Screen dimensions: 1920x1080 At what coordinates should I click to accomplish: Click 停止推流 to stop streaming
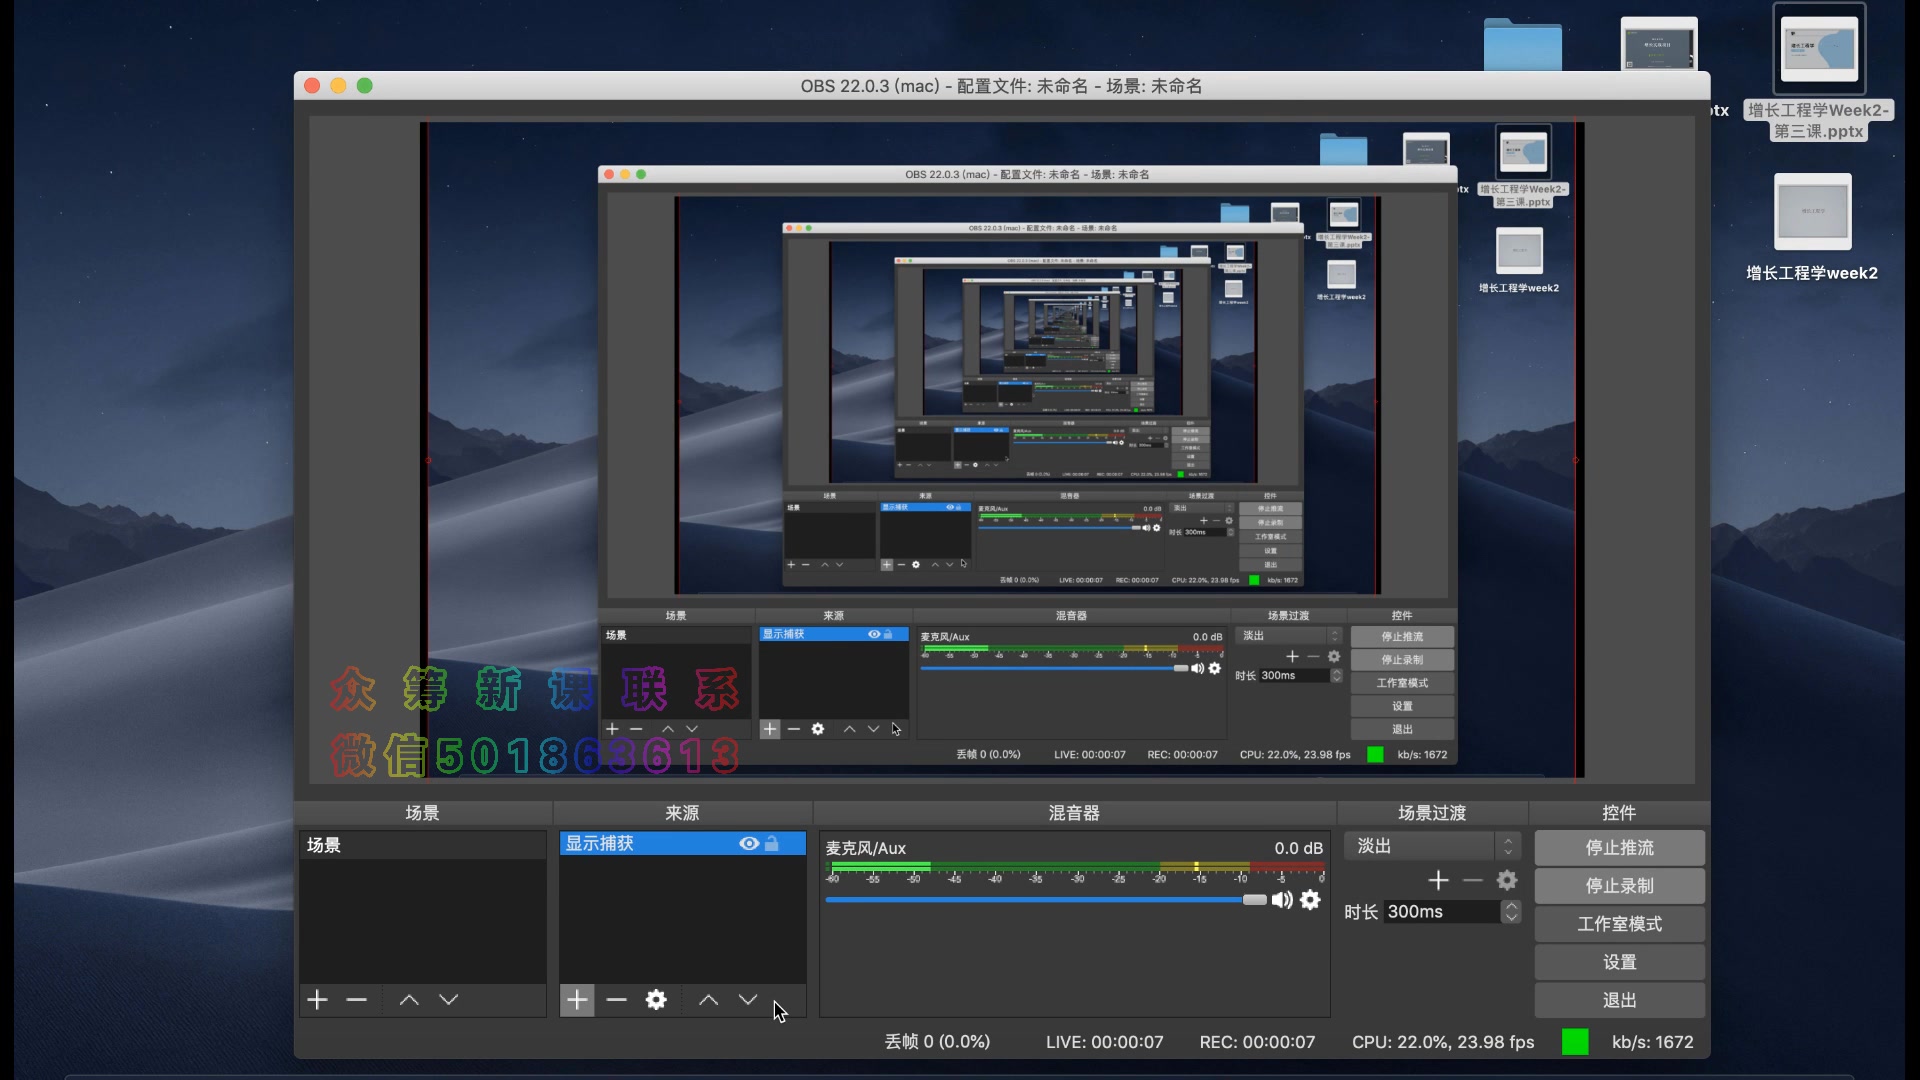coord(1620,848)
